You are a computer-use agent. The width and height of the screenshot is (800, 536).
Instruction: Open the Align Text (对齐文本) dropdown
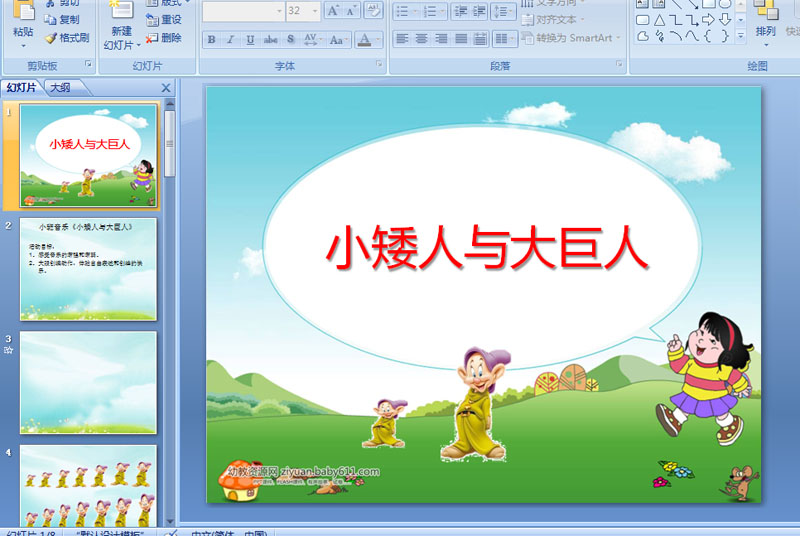tap(553, 20)
